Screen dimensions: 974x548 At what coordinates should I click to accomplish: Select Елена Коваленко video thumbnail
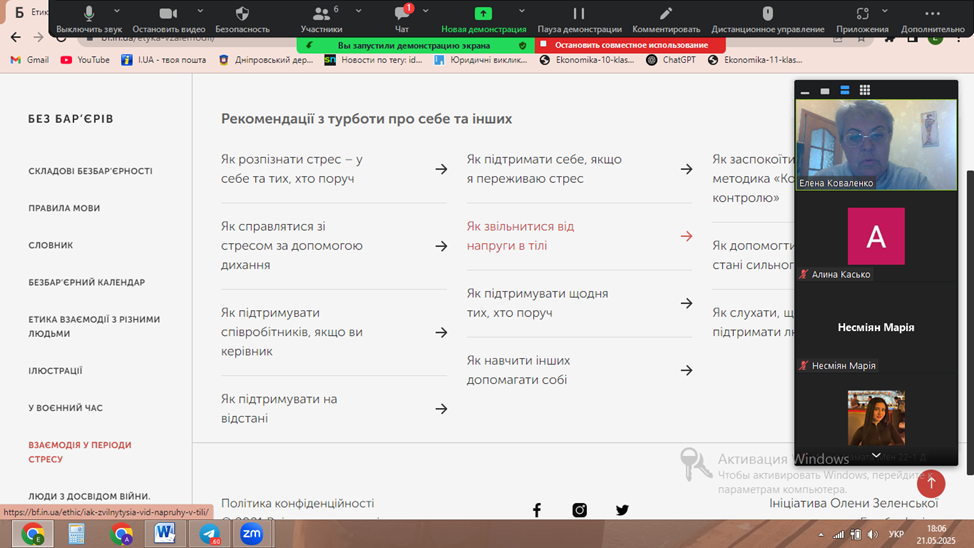876,145
